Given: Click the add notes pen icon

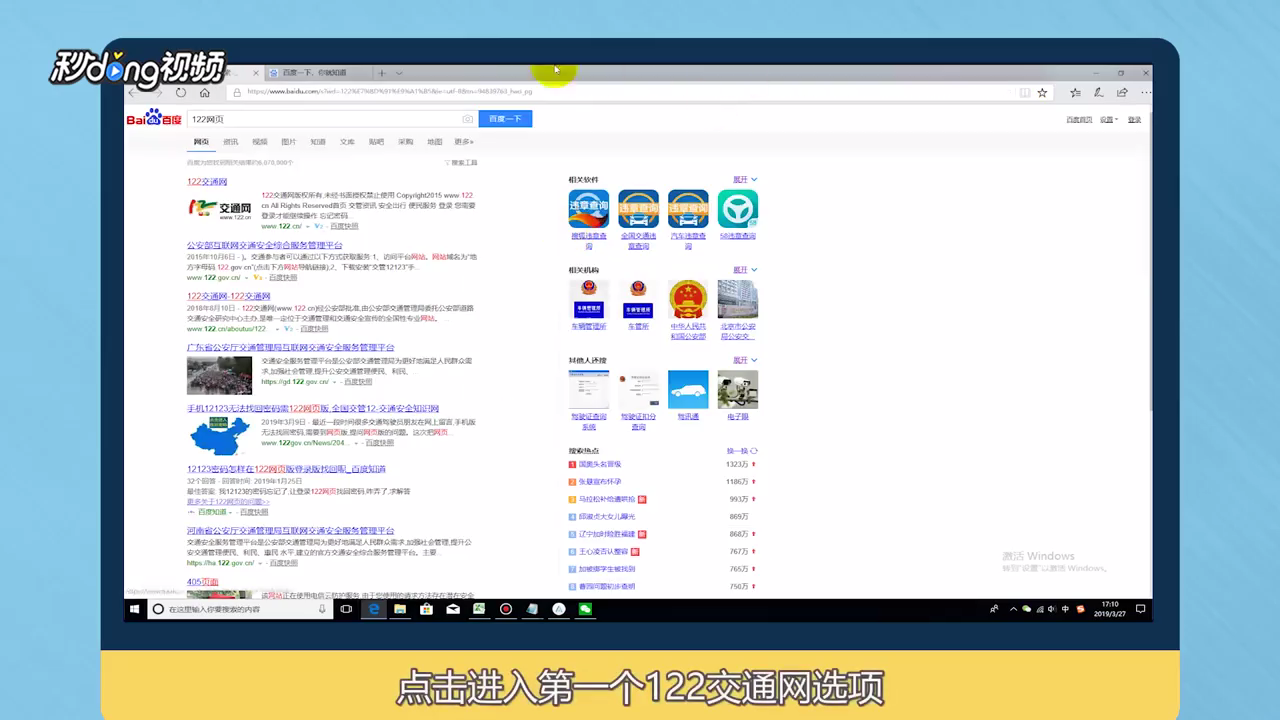Looking at the screenshot, I should click(x=1098, y=92).
